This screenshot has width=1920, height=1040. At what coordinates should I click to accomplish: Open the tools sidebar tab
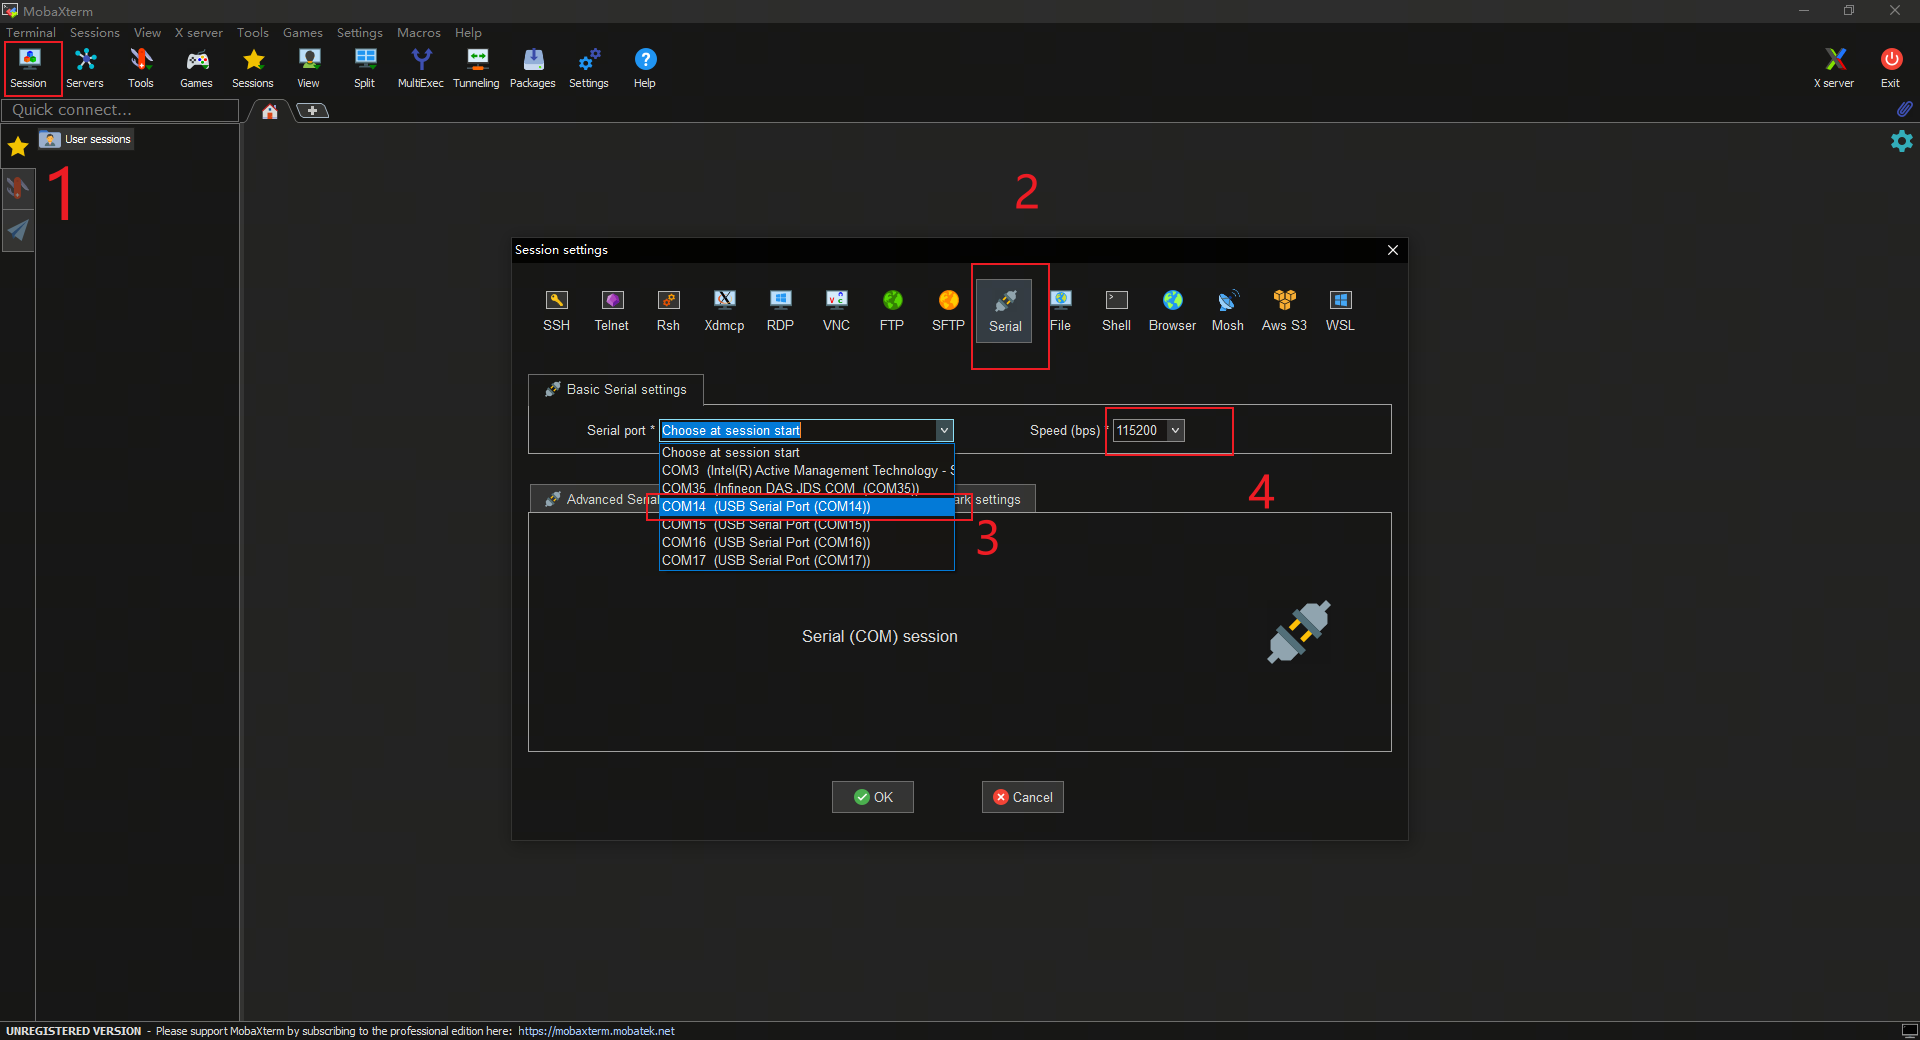pos(18,188)
